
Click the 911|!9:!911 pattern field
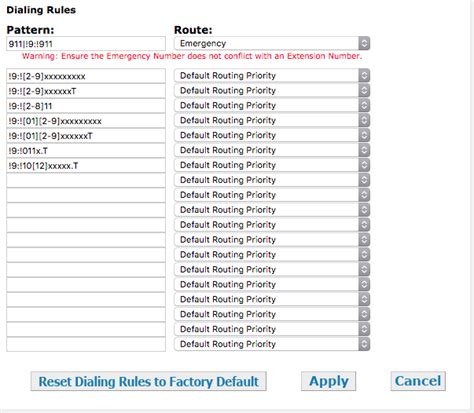tap(86, 44)
